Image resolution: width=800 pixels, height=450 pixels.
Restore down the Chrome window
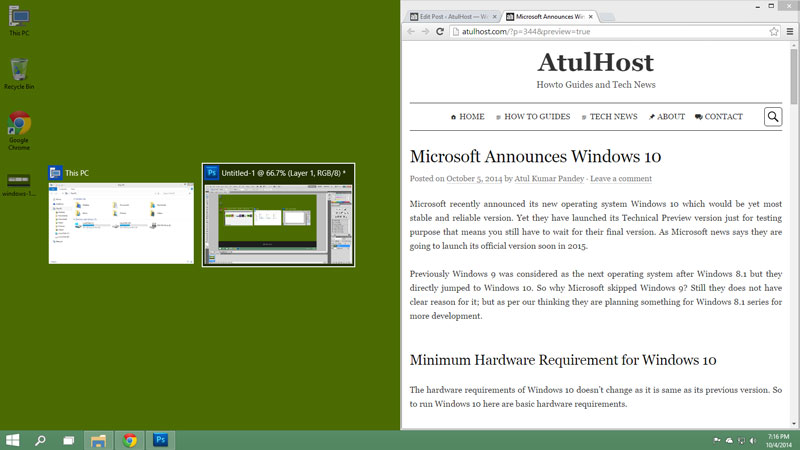[771, 6]
